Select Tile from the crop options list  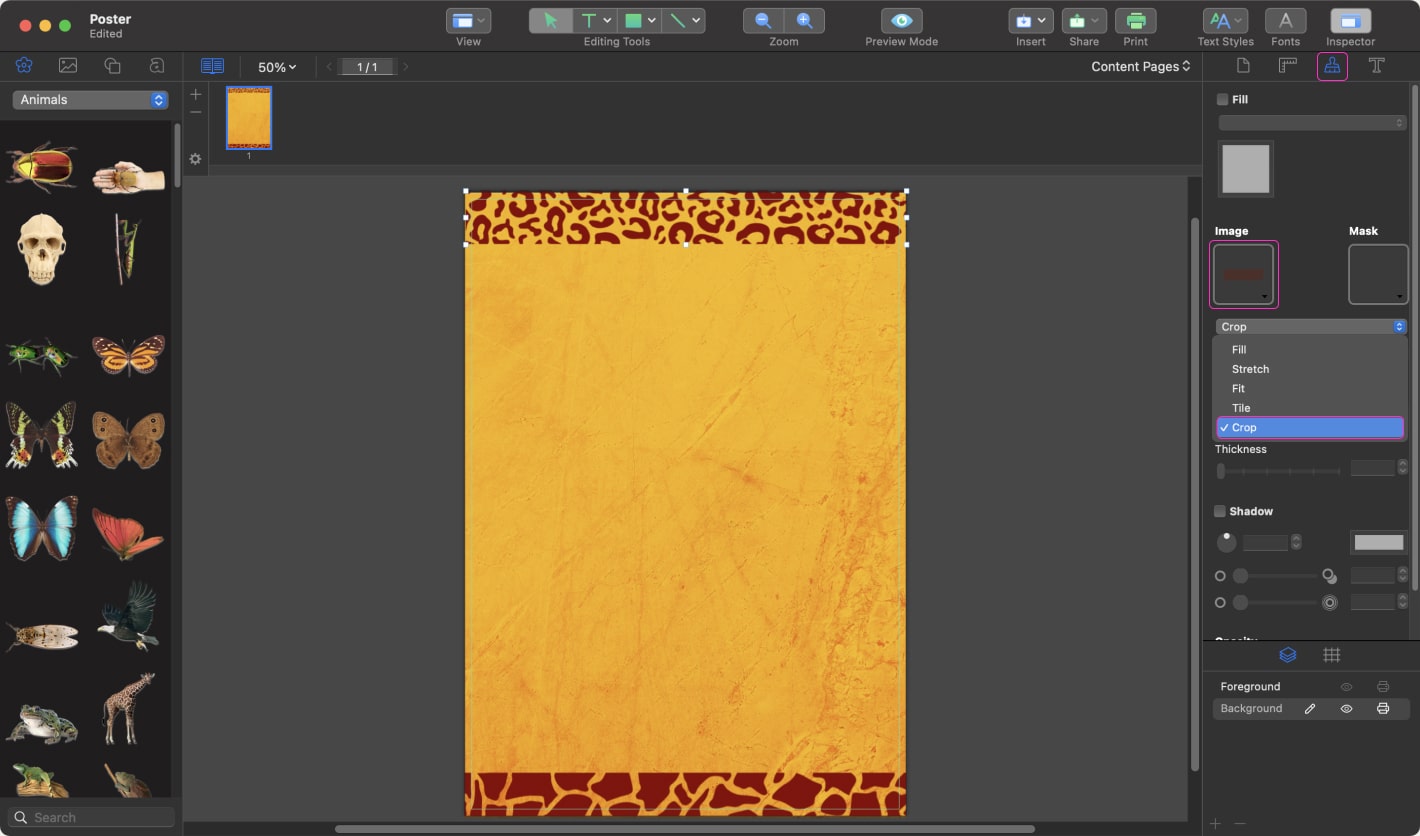coord(1241,408)
